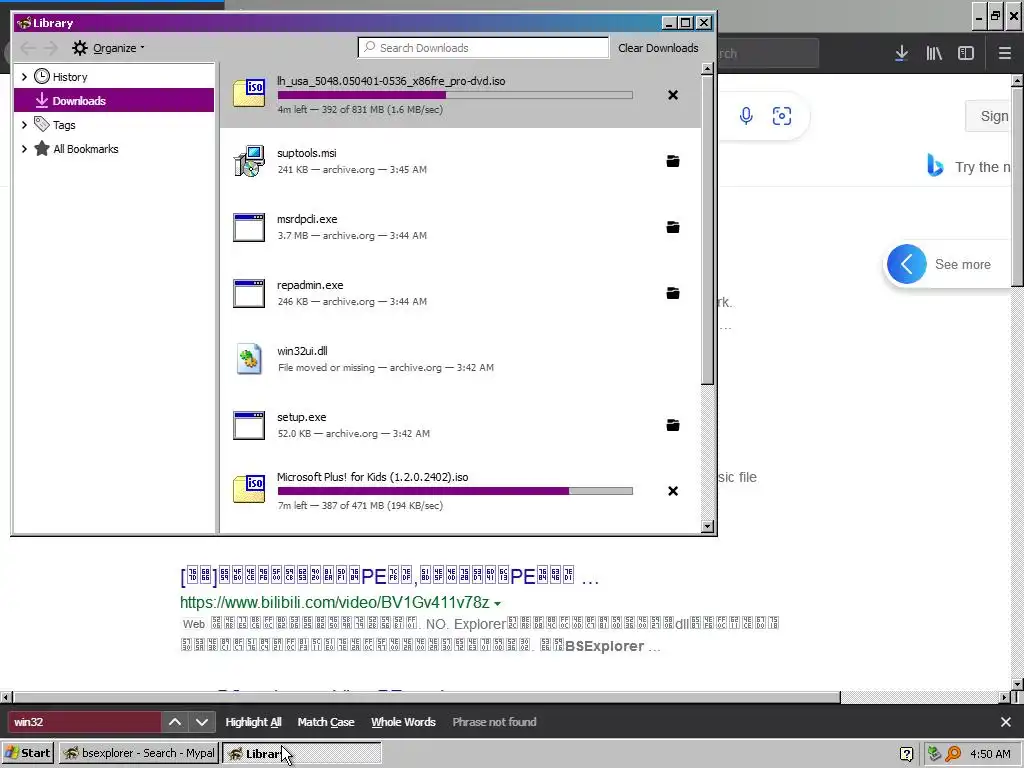
Task: Go to next find-bar match
Action: [x=202, y=722]
